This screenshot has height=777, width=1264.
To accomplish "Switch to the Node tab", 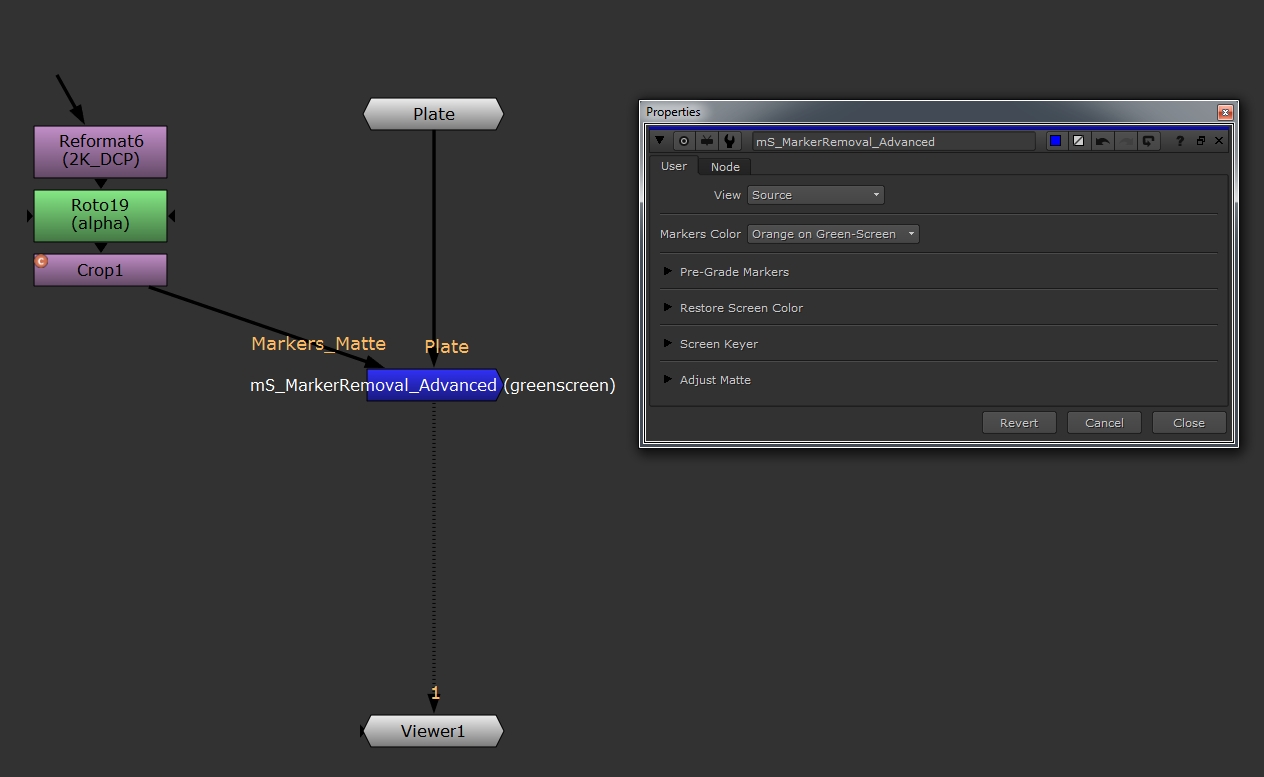I will click(725, 167).
